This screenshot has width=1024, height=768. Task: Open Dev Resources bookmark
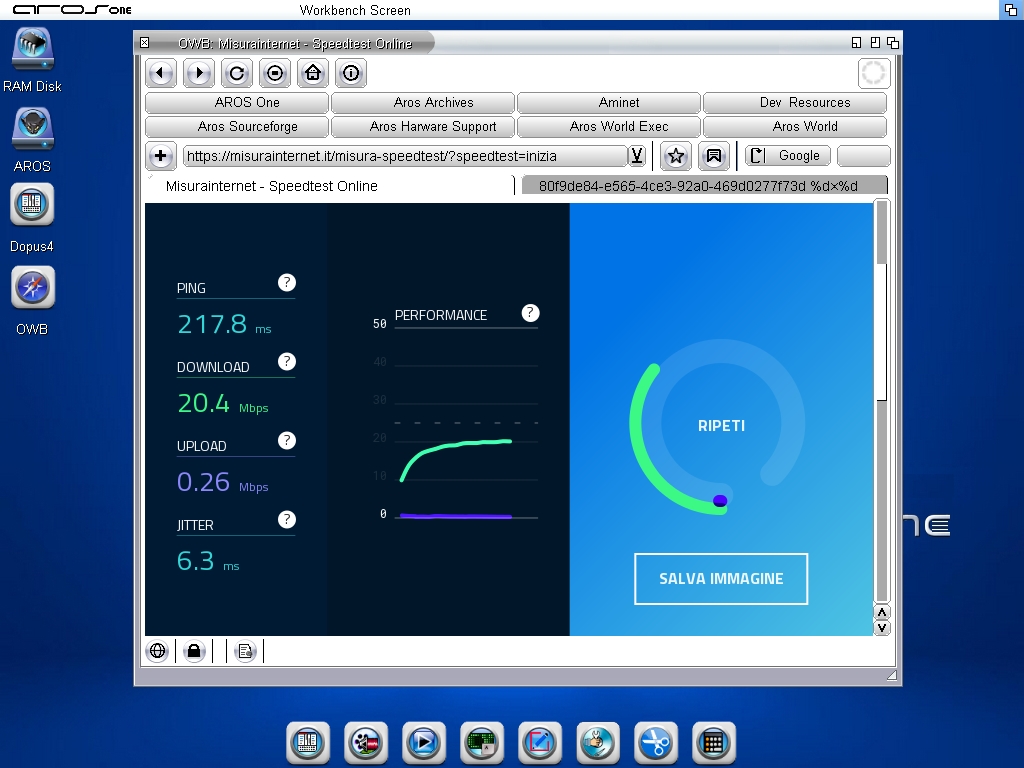(x=795, y=103)
